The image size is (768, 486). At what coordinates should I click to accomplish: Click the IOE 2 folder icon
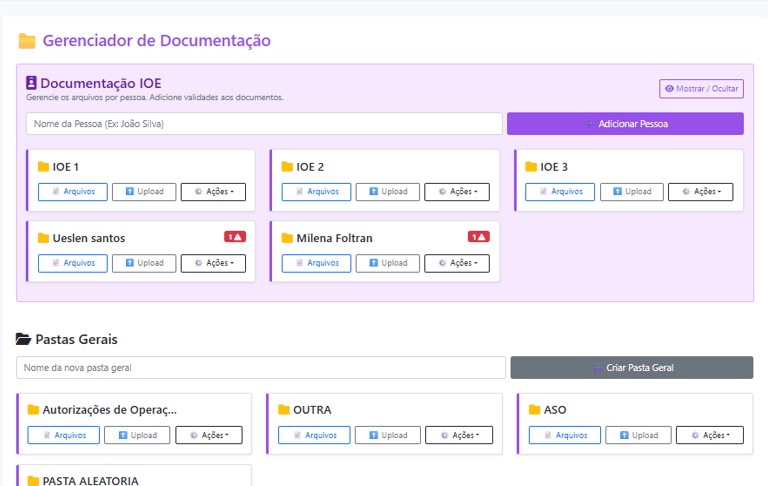point(287,167)
